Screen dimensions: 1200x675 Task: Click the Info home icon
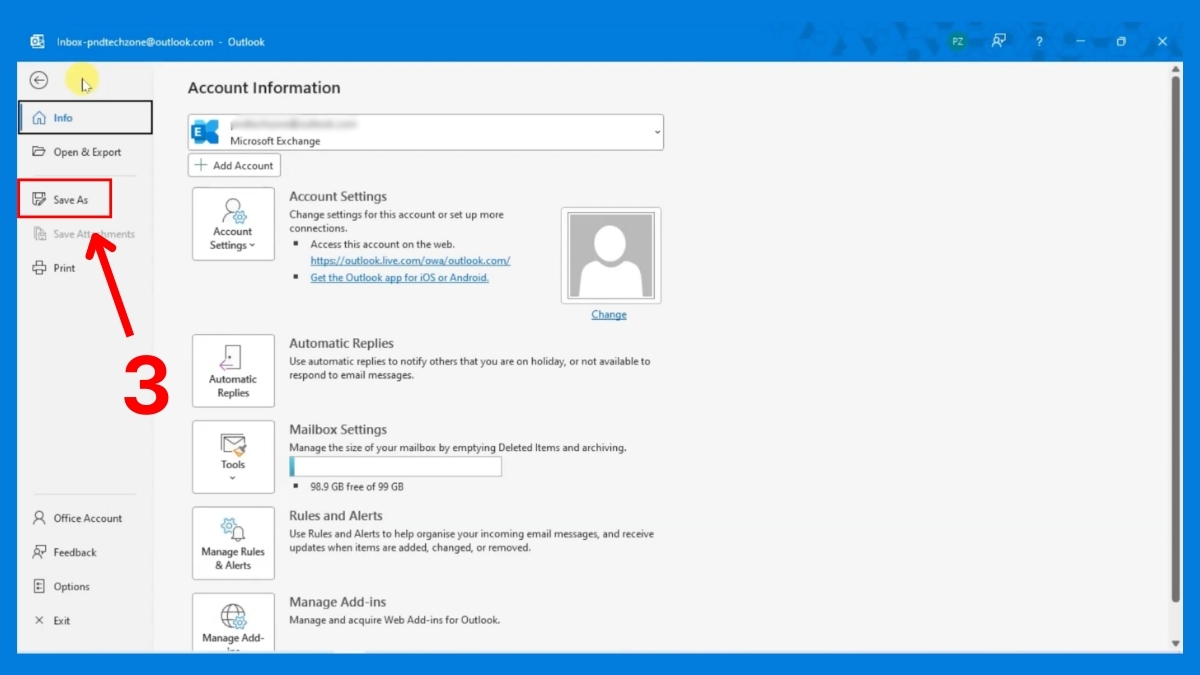pos(39,118)
